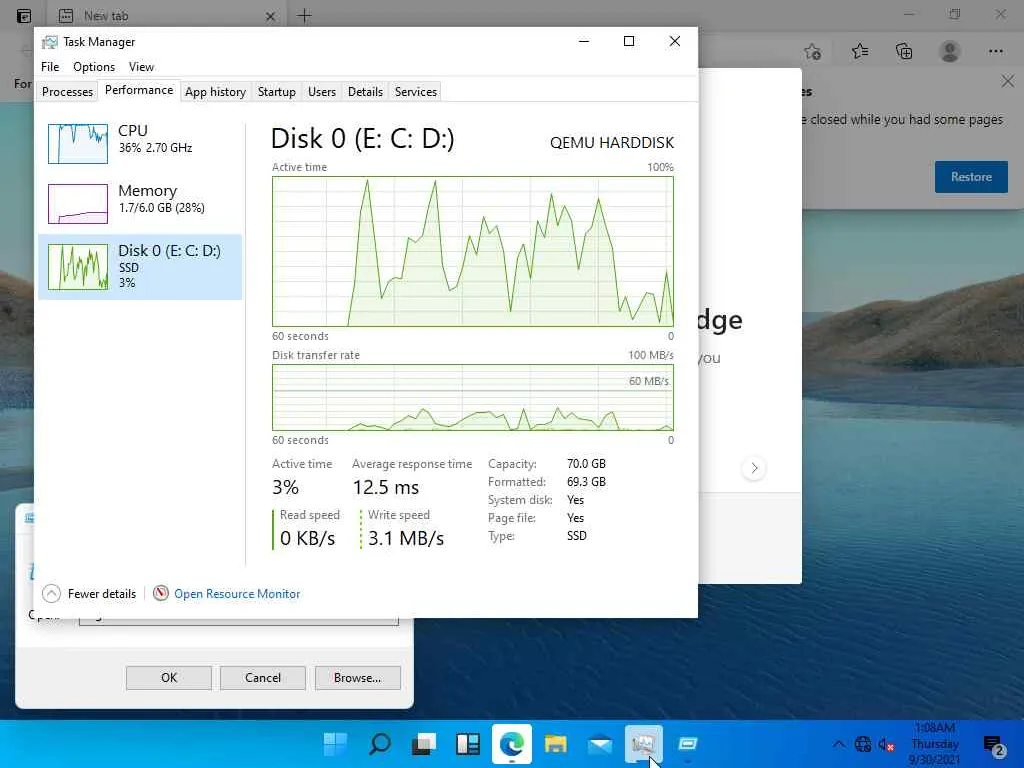This screenshot has height=768, width=1024.
Task: Open Edge Favorites list icon
Action: 859,51
